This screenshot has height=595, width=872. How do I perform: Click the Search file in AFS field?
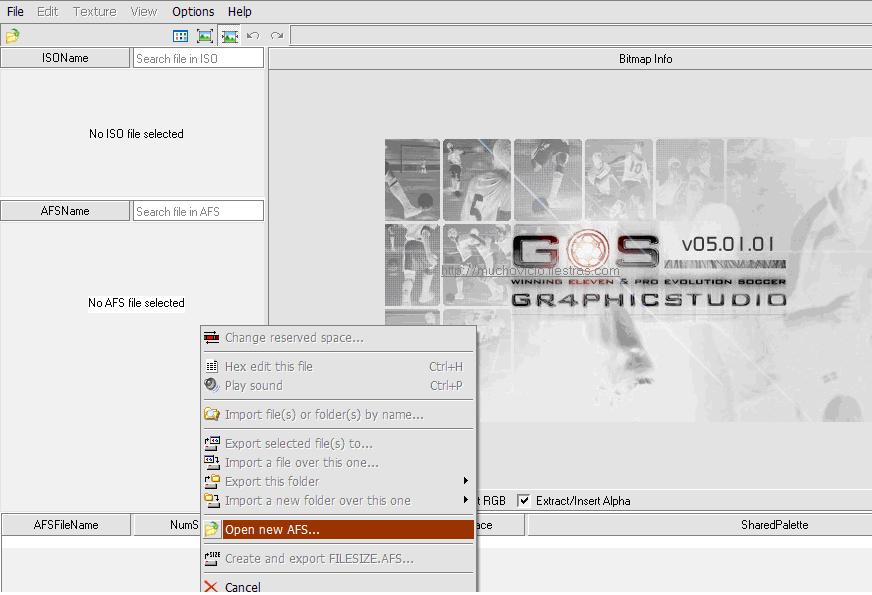pos(198,212)
